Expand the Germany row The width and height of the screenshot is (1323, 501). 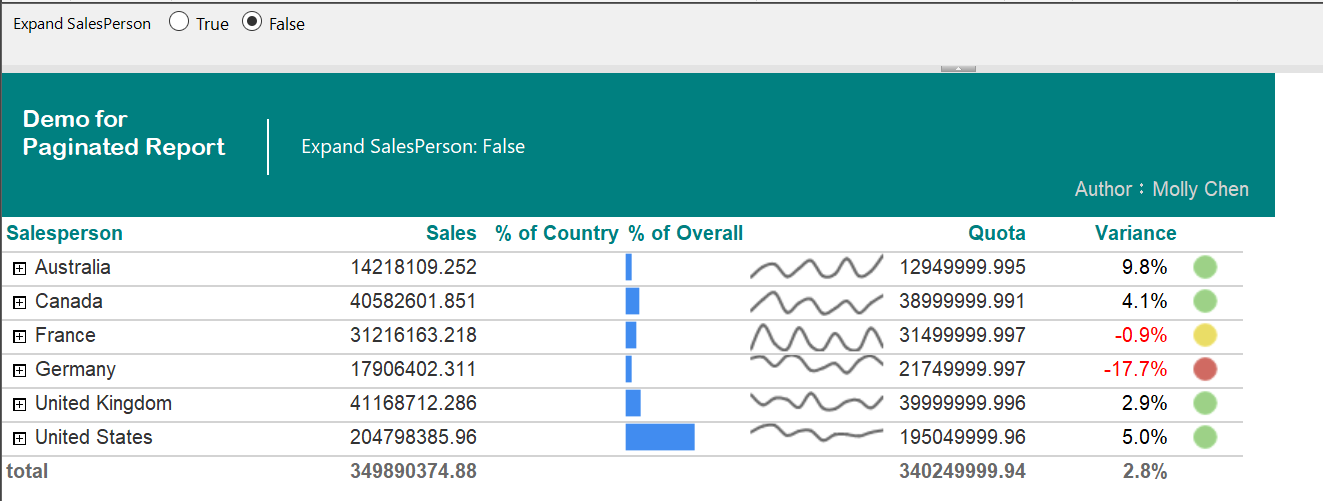pos(19,370)
